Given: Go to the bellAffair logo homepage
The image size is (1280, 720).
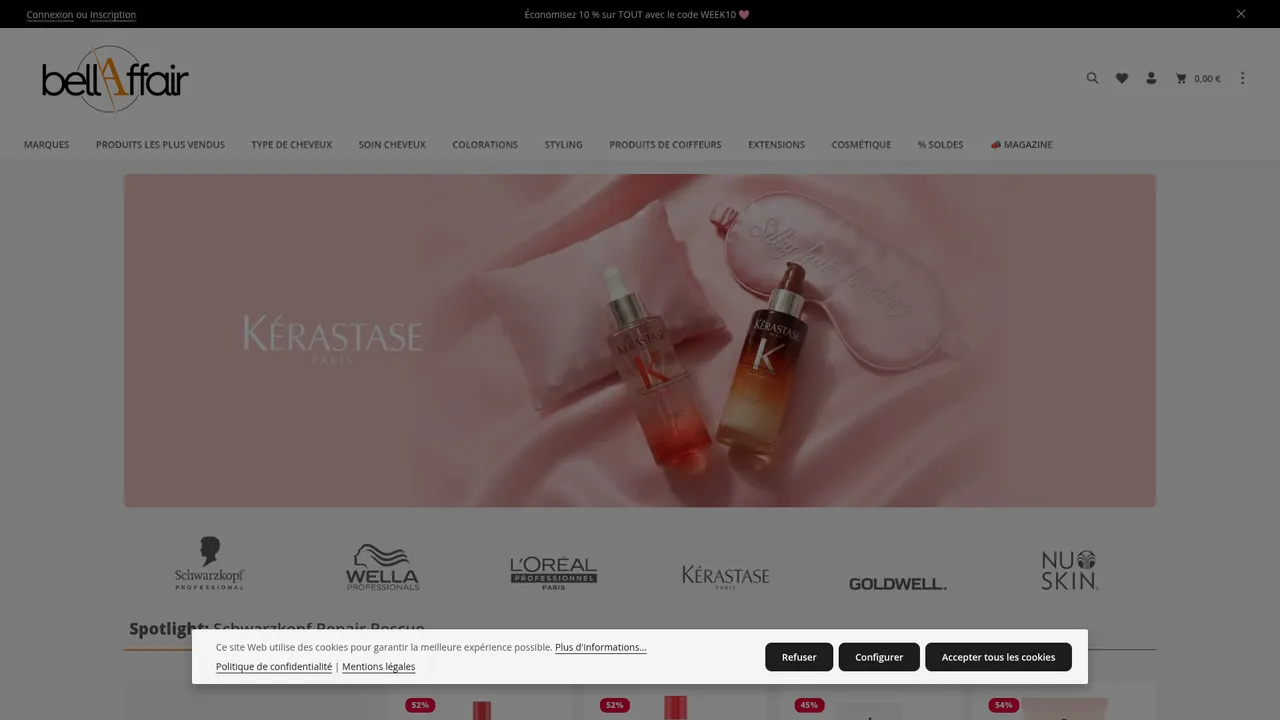Looking at the screenshot, I should click(x=115, y=80).
